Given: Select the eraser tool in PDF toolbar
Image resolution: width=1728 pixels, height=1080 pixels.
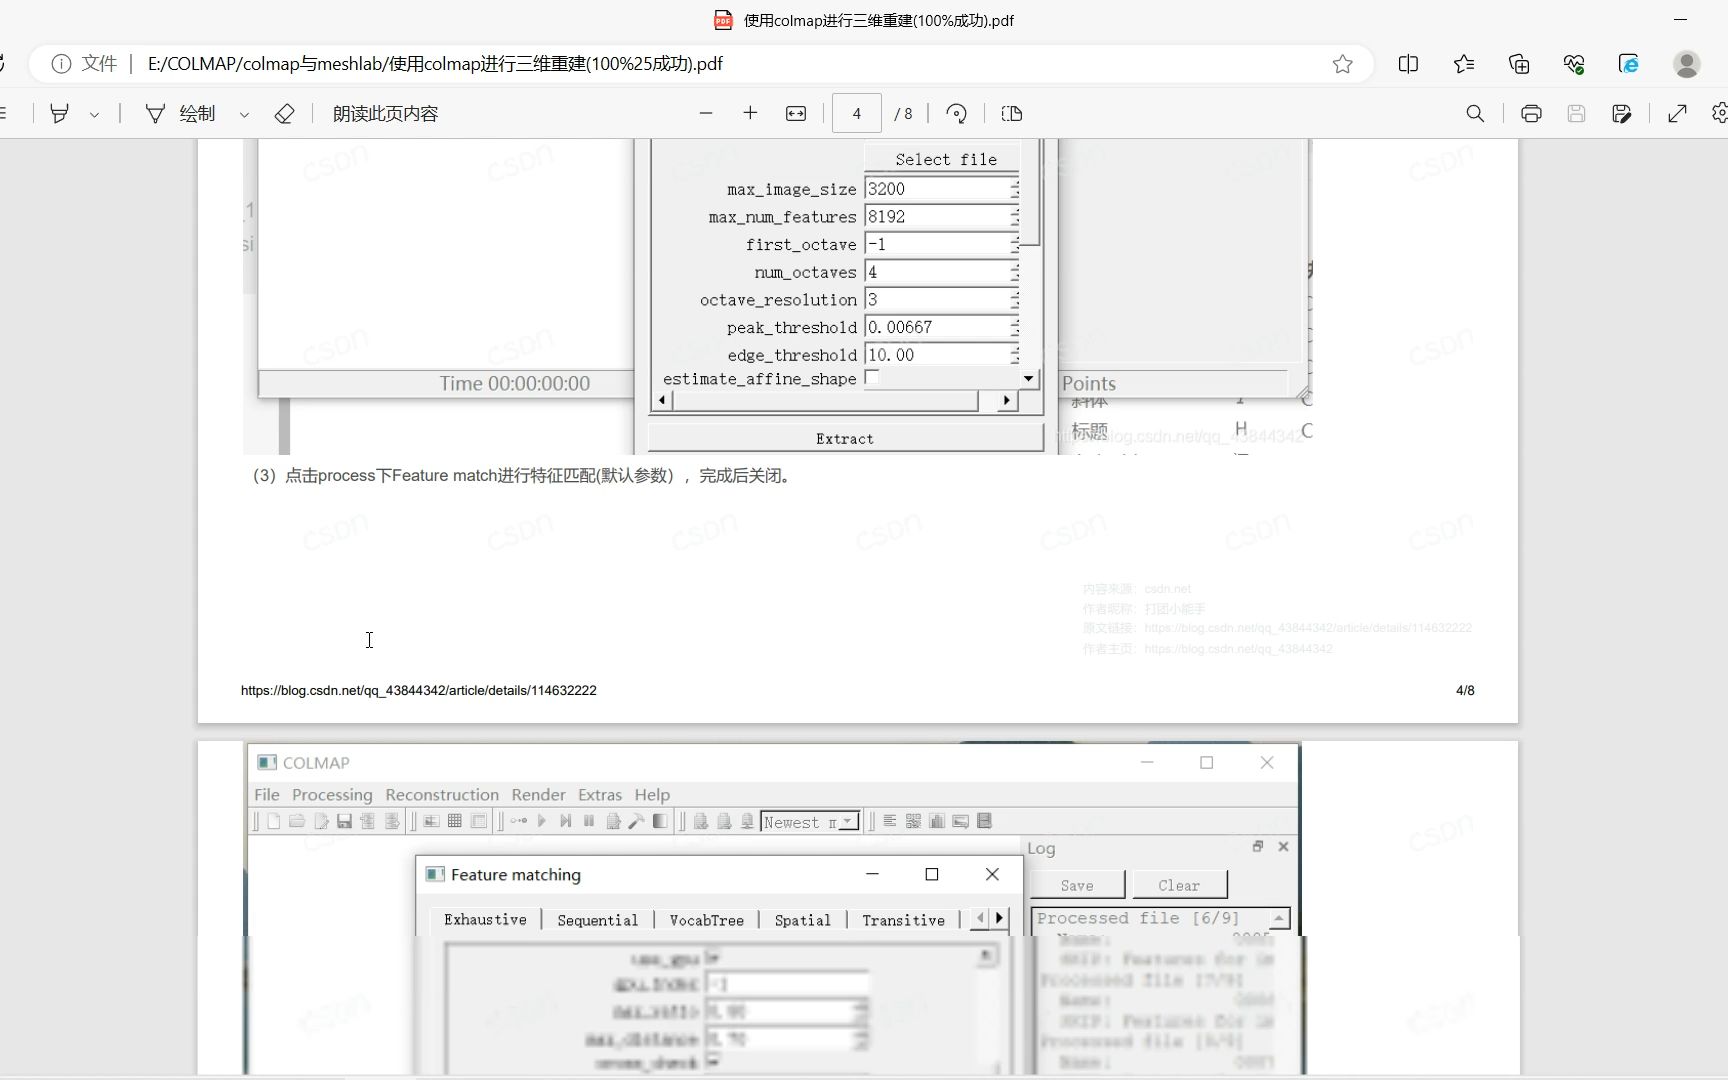Looking at the screenshot, I should click(x=284, y=114).
